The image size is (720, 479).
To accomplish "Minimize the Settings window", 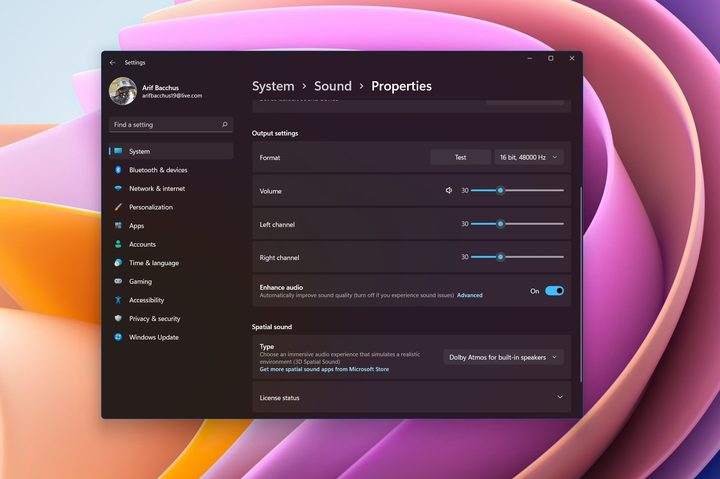I will click(530, 58).
